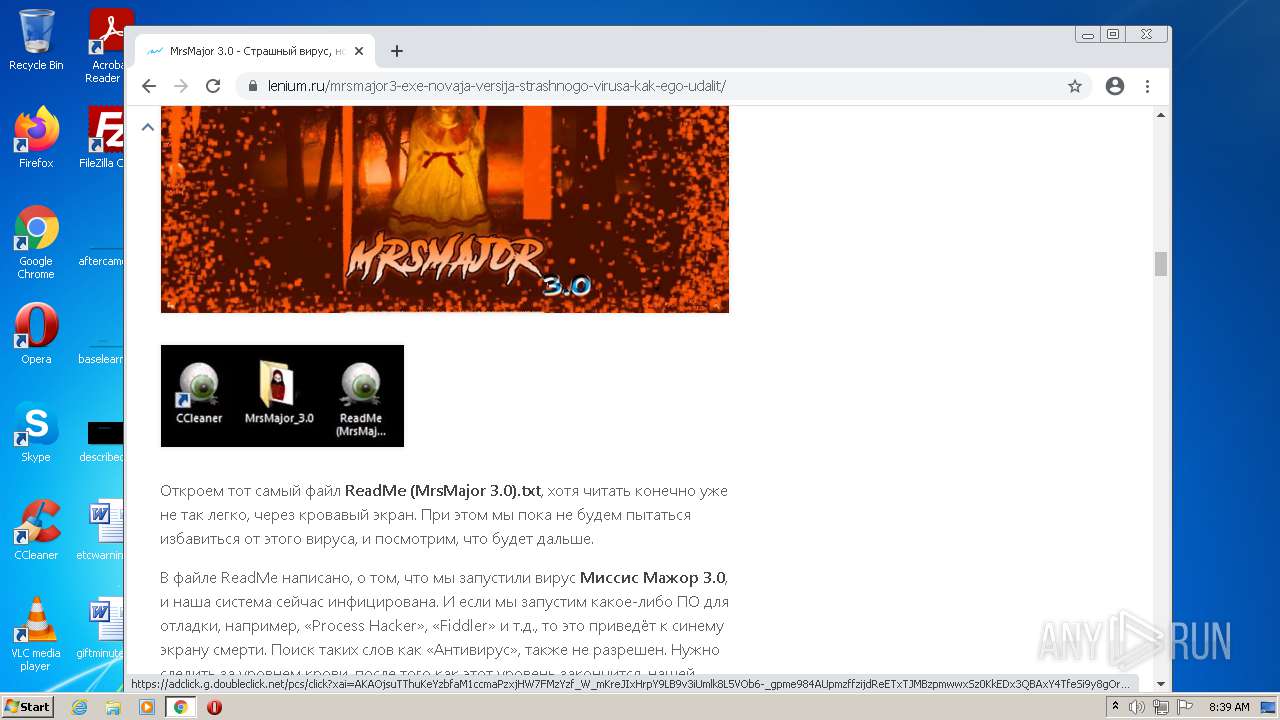The height and width of the screenshot is (720, 1280).
Task: Open the Chrome profile account icon
Action: 1115,86
